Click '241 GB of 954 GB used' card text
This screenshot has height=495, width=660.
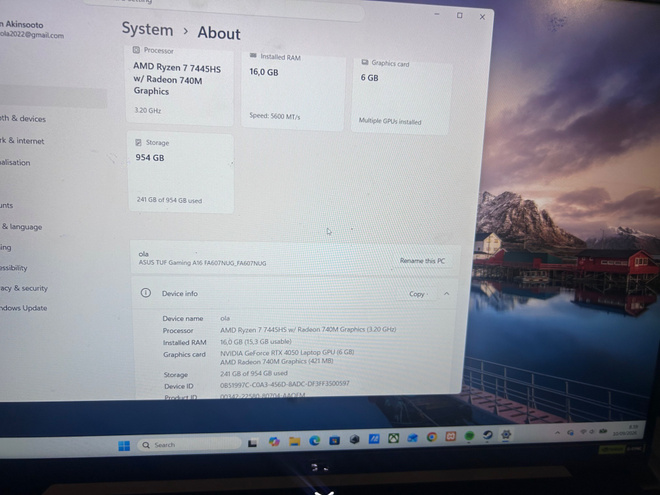[x=169, y=200]
